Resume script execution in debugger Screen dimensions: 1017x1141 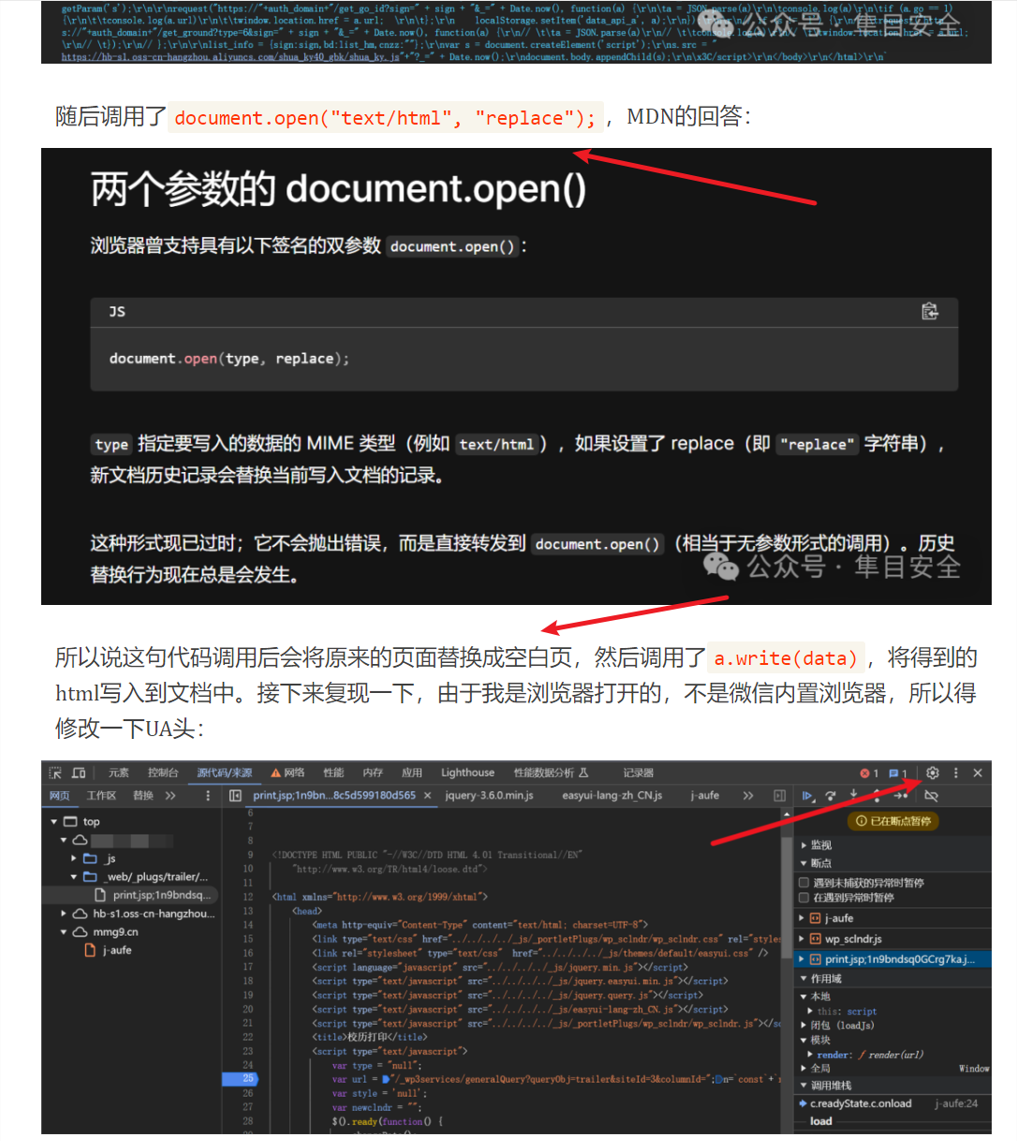click(x=808, y=796)
